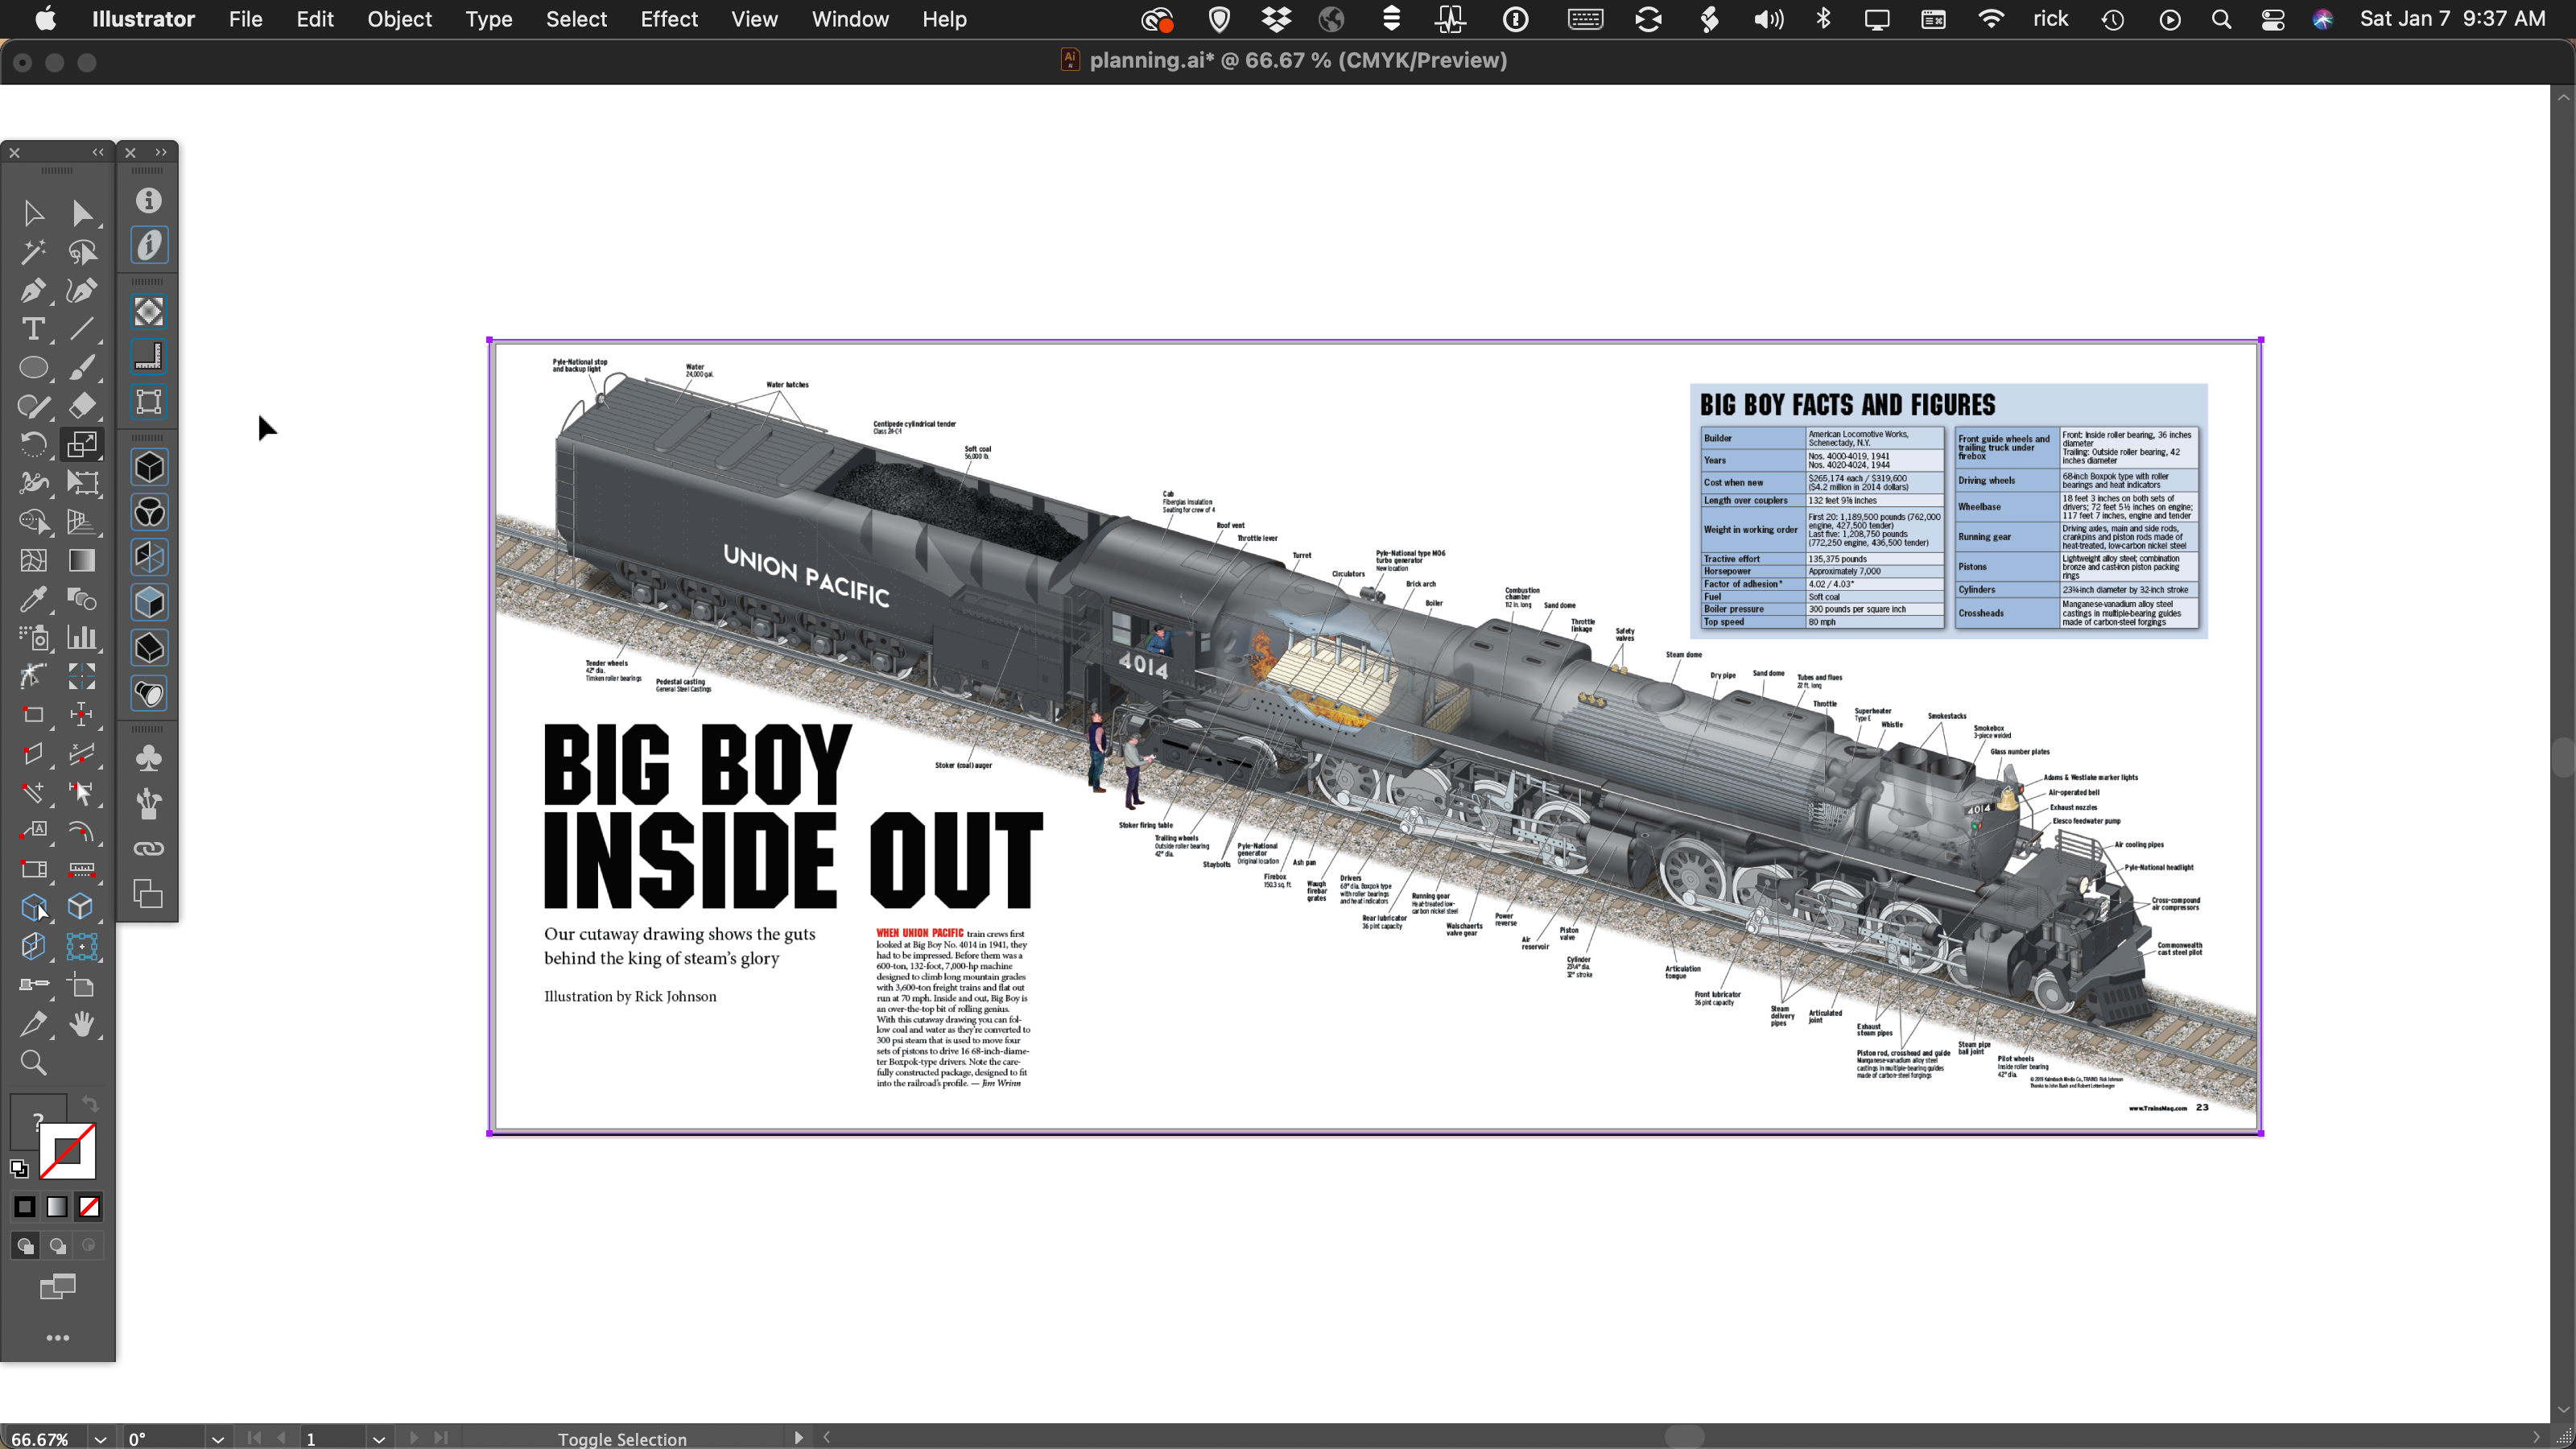Select the Type tool
The width and height of the screenshot is (2576, 1449).
[x=33, y=328]
